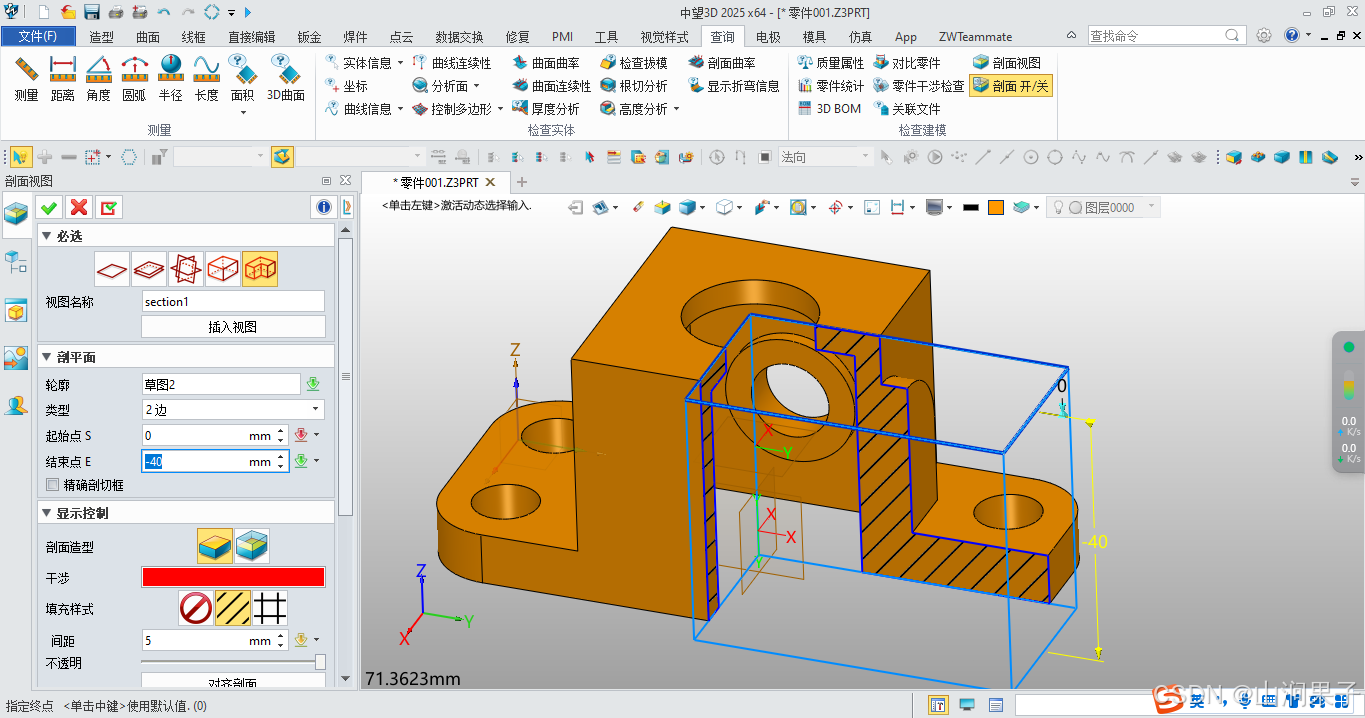Choose the diagonal hatch fill style

232,607
